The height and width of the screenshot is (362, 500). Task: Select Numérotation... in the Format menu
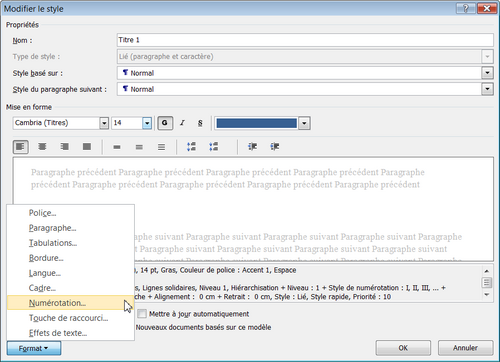[x=70, y=303]
